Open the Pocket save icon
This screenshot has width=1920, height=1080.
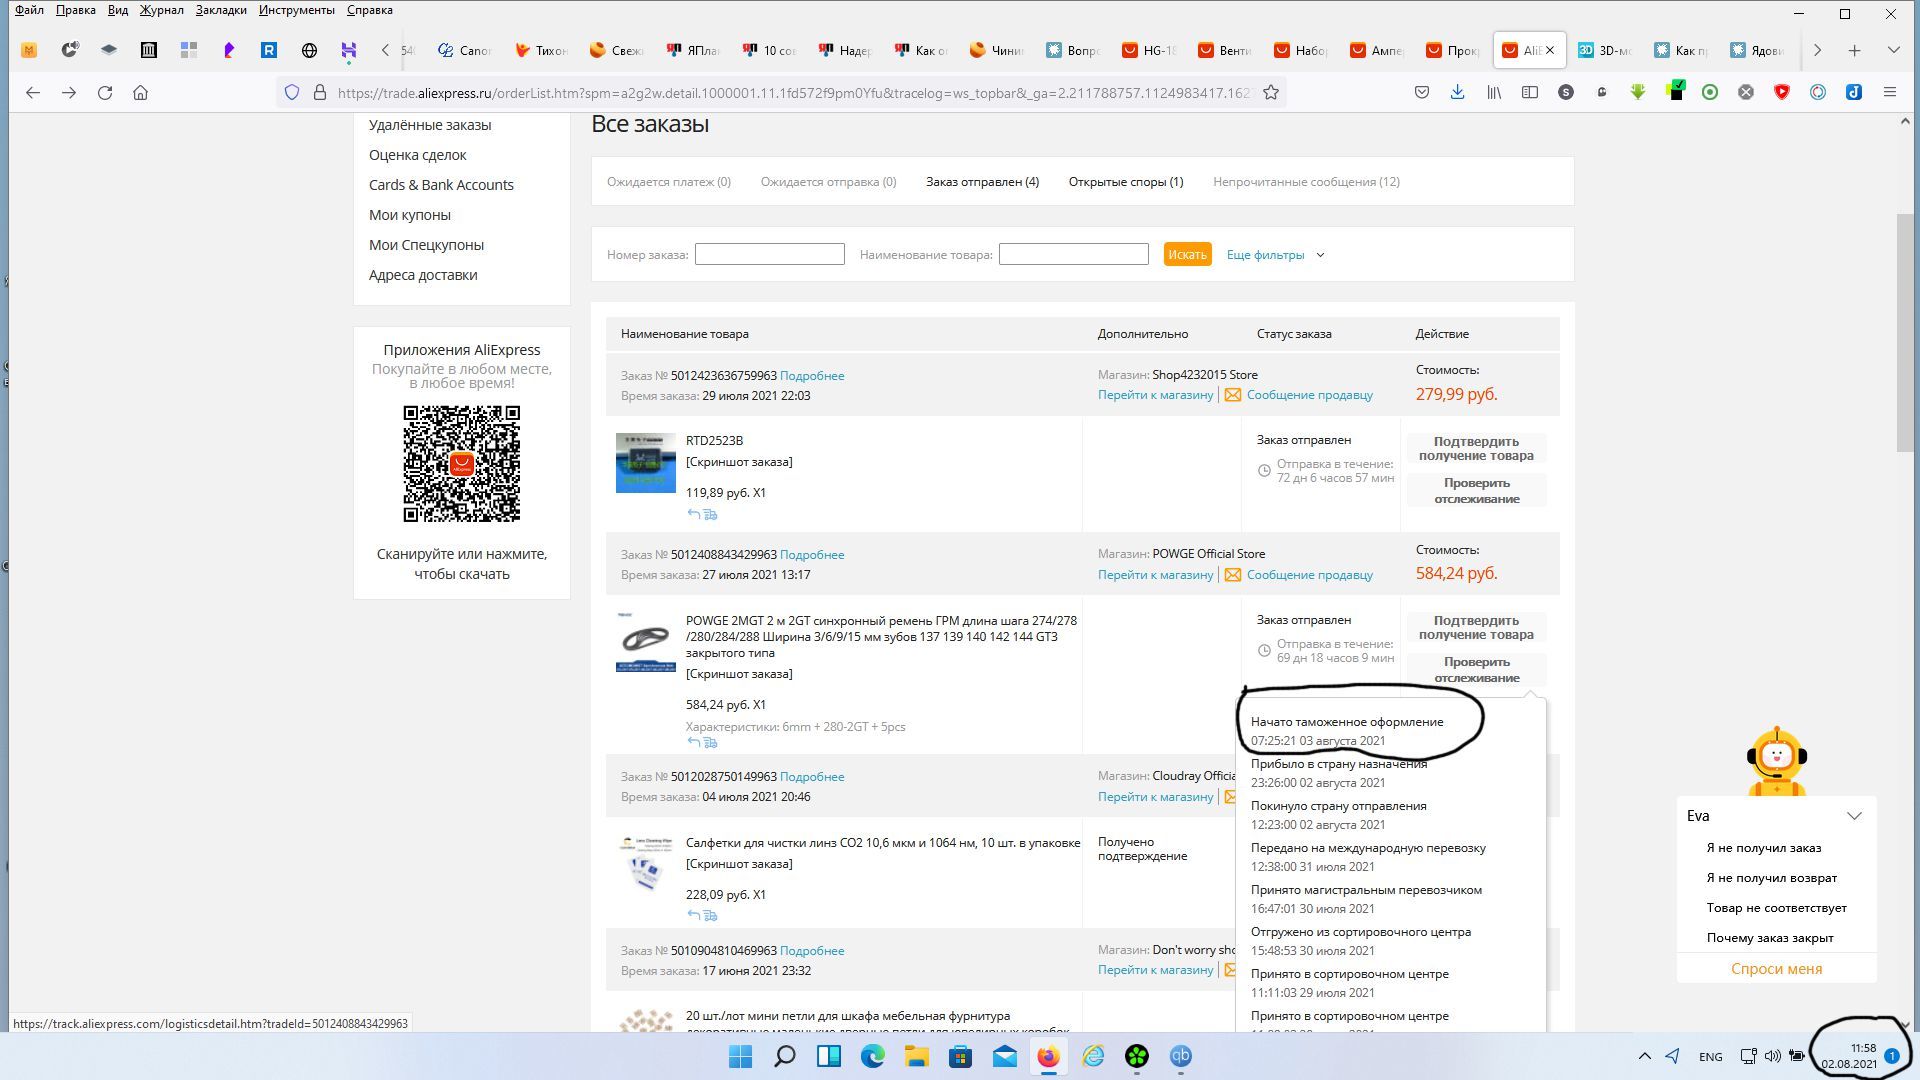(1421, 92)
